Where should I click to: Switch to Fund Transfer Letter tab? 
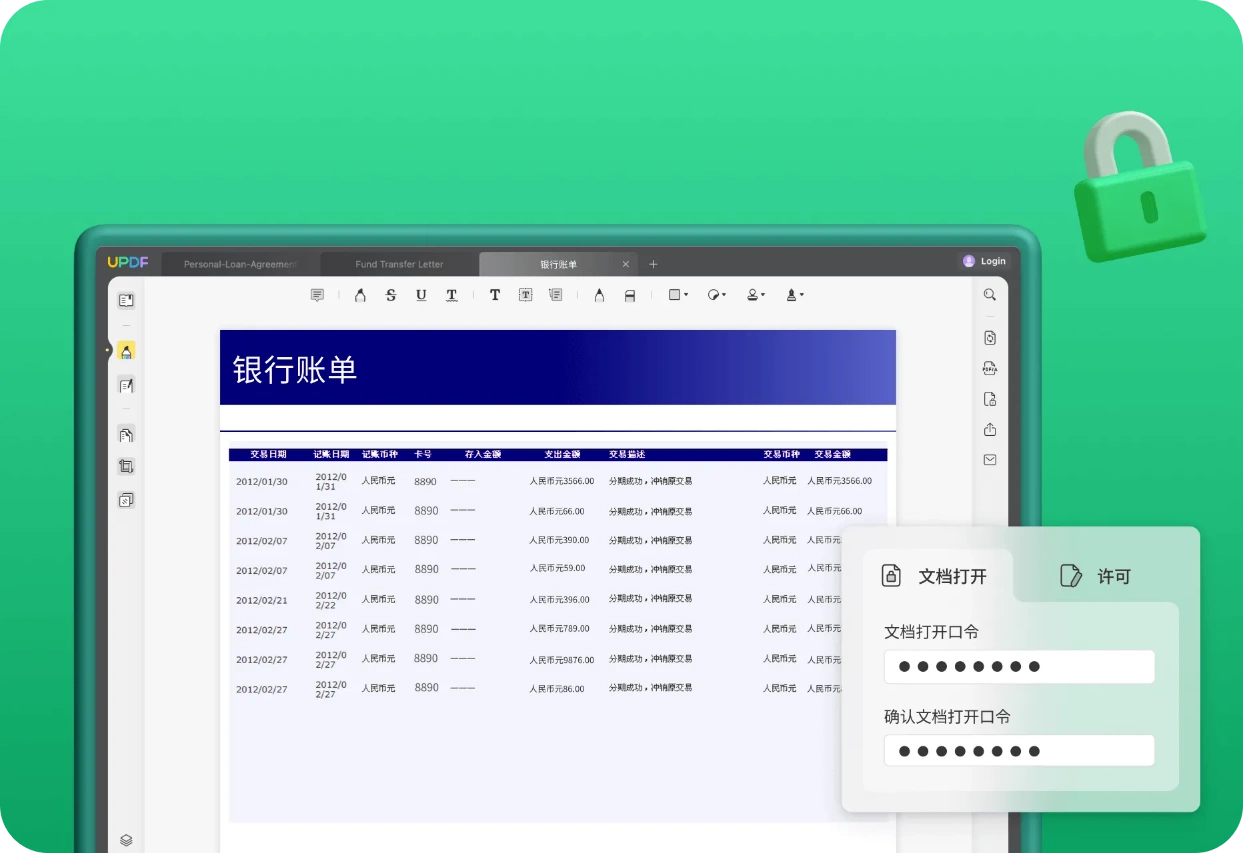[x=399, y=264]
